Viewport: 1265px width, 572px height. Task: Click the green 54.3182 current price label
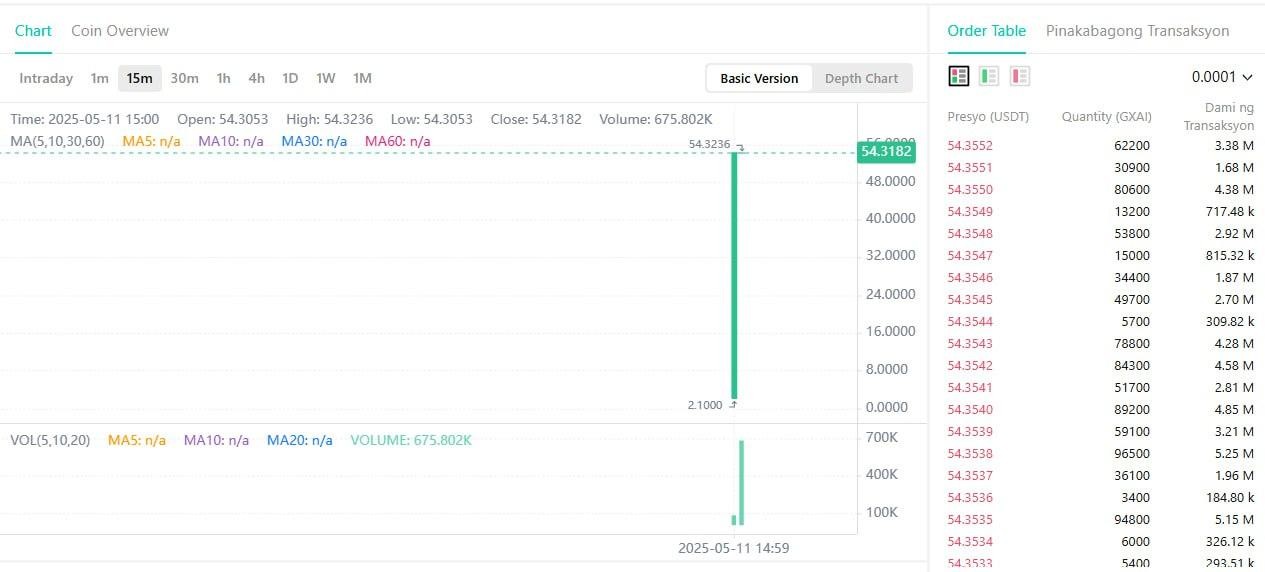[x=885, y=152]
